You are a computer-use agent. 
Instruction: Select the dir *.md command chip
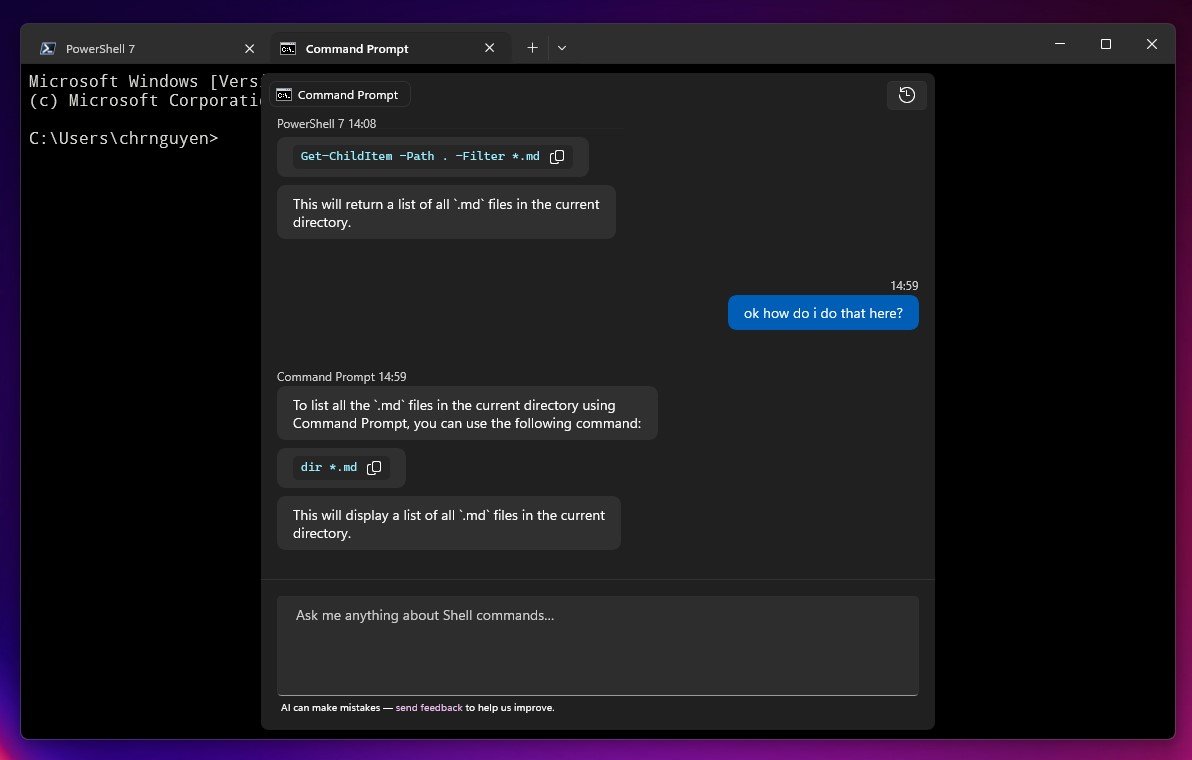tap(328, 467)
